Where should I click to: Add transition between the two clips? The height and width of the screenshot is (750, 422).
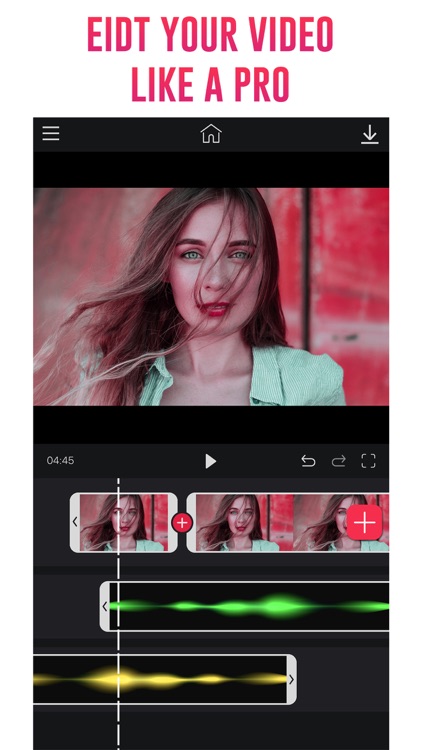(182, 523)
